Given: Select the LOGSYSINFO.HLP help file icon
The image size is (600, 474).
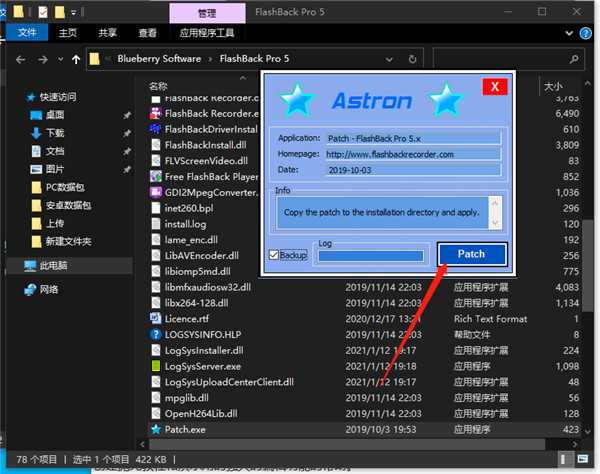Looking at the screenshot, I should click(155, 334).
